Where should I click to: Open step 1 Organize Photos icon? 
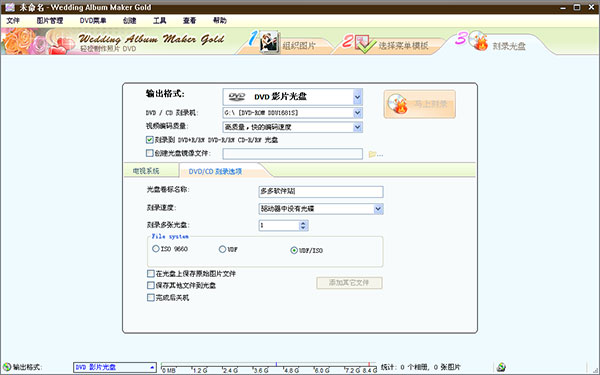[269, 42]
